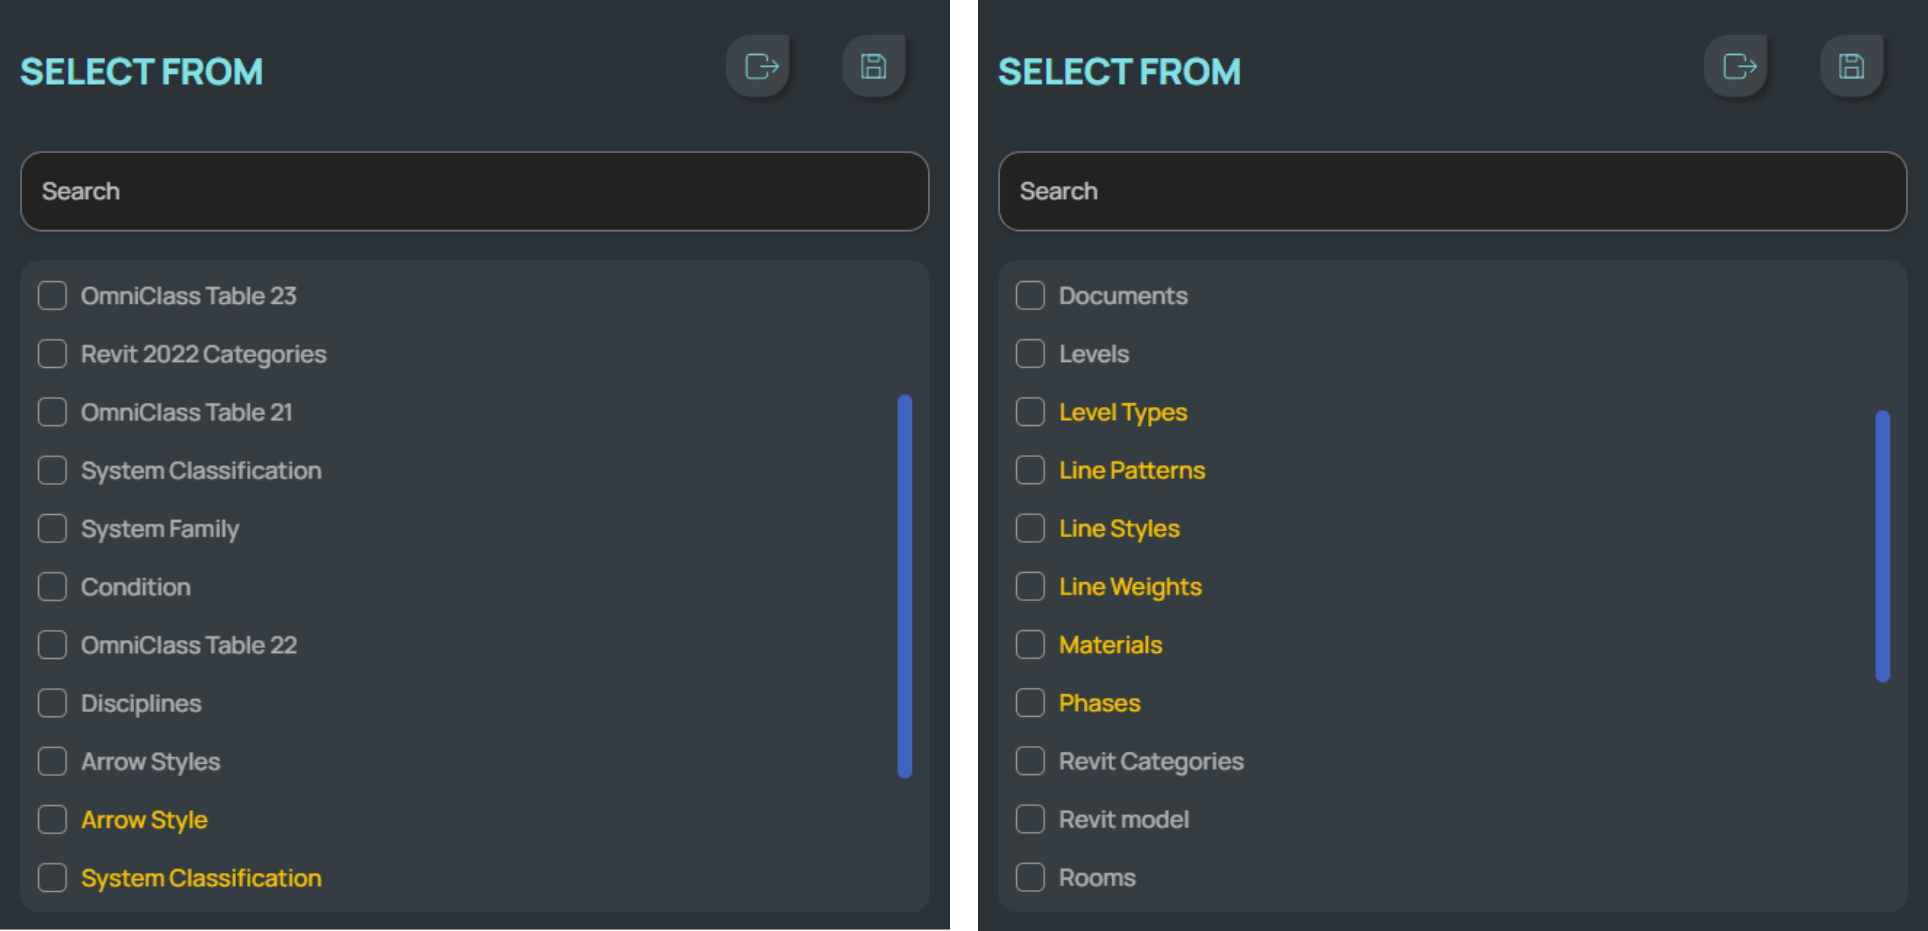
Task: Toggle the Materials checkbox
Action: (x=1030, y=645)
